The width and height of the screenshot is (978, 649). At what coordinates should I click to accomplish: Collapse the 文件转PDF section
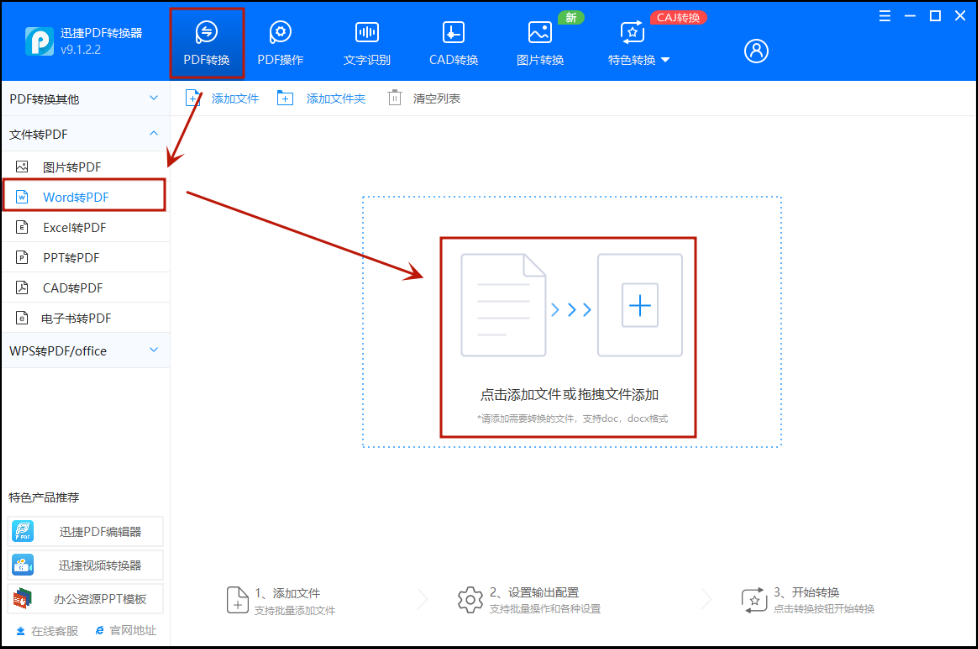[x=85, y=134]
